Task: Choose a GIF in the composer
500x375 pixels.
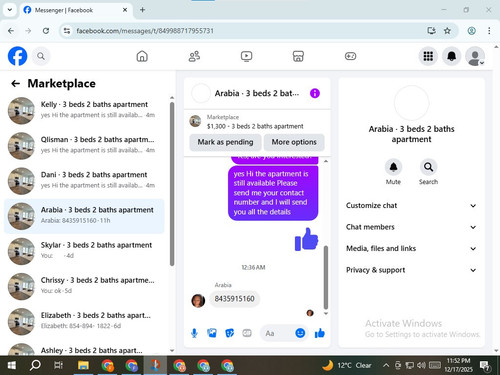Action: point(247,333)
